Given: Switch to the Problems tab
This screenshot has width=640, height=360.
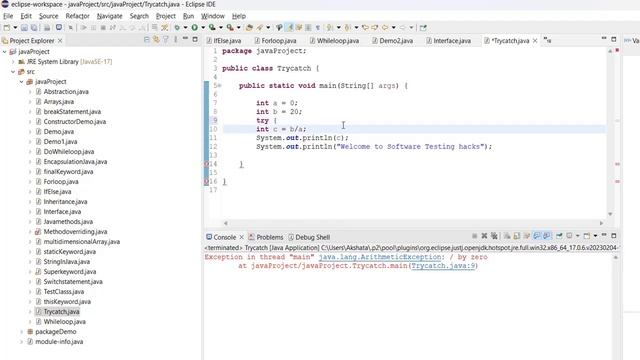Looking at the screenshot, I should 266,237.
